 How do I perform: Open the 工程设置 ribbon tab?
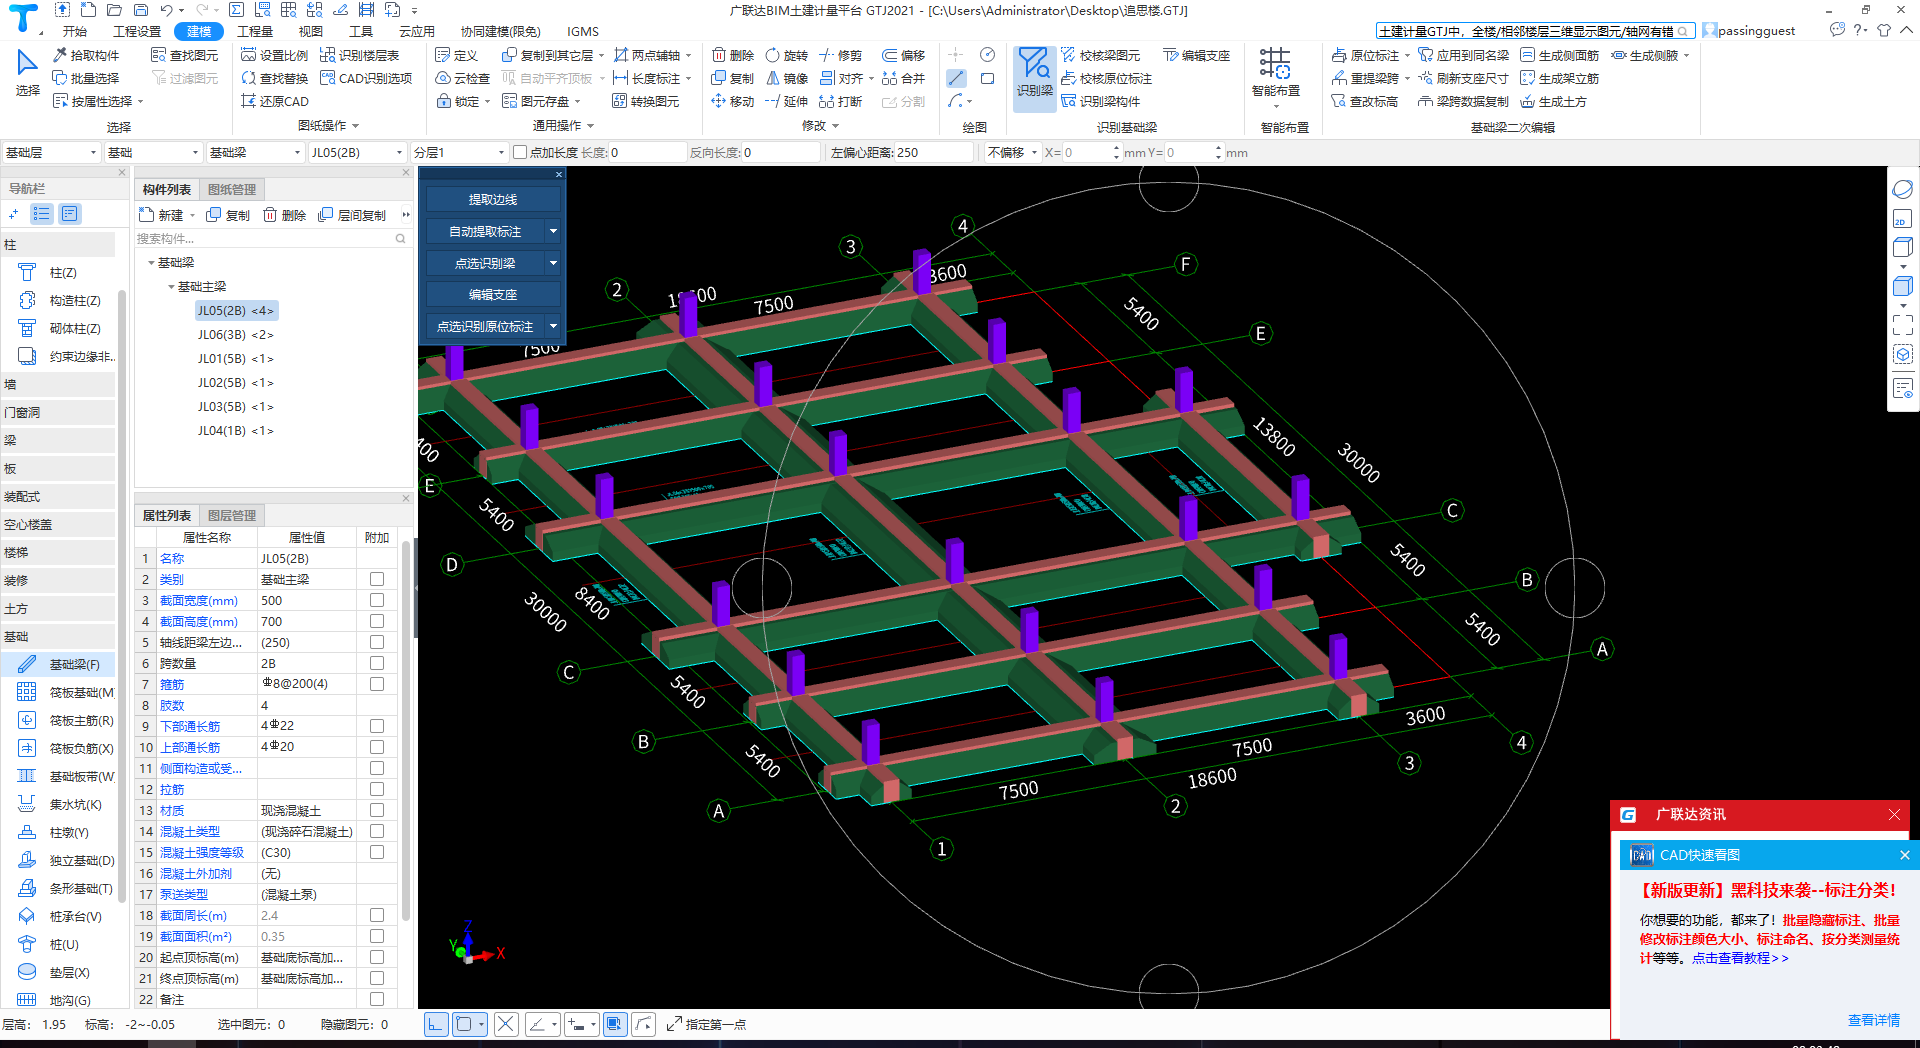point(137,31)
